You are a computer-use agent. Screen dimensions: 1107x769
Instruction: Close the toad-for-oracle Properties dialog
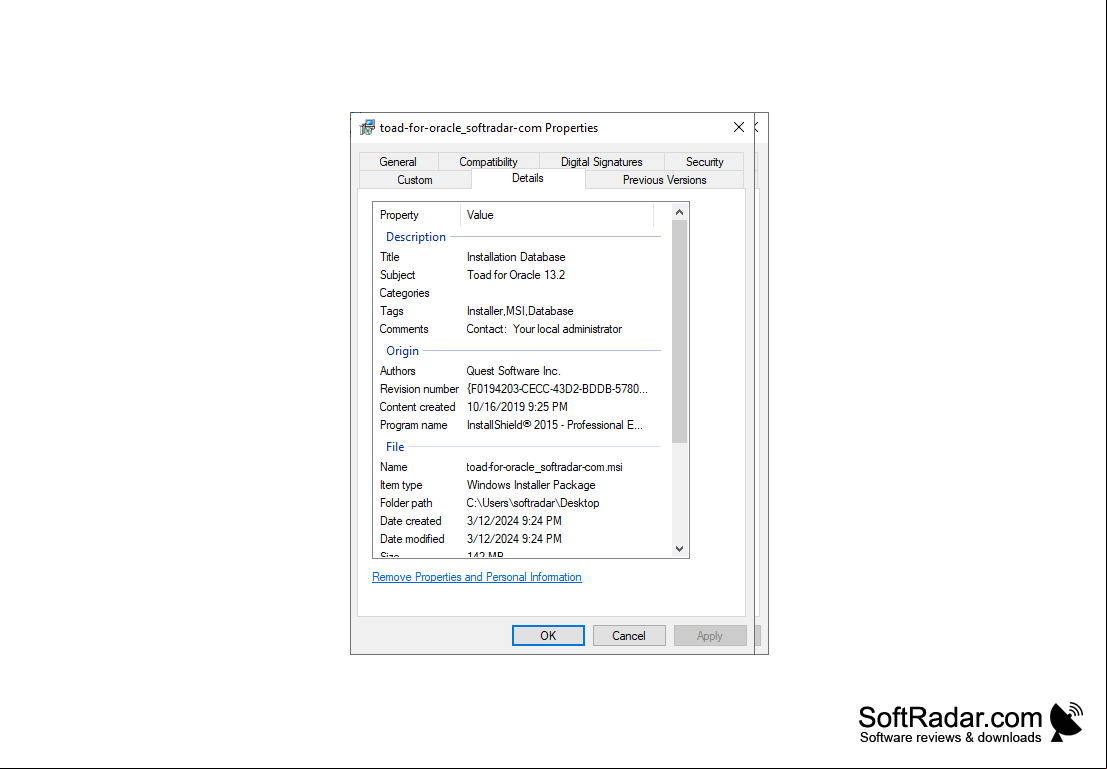point(738,127)
